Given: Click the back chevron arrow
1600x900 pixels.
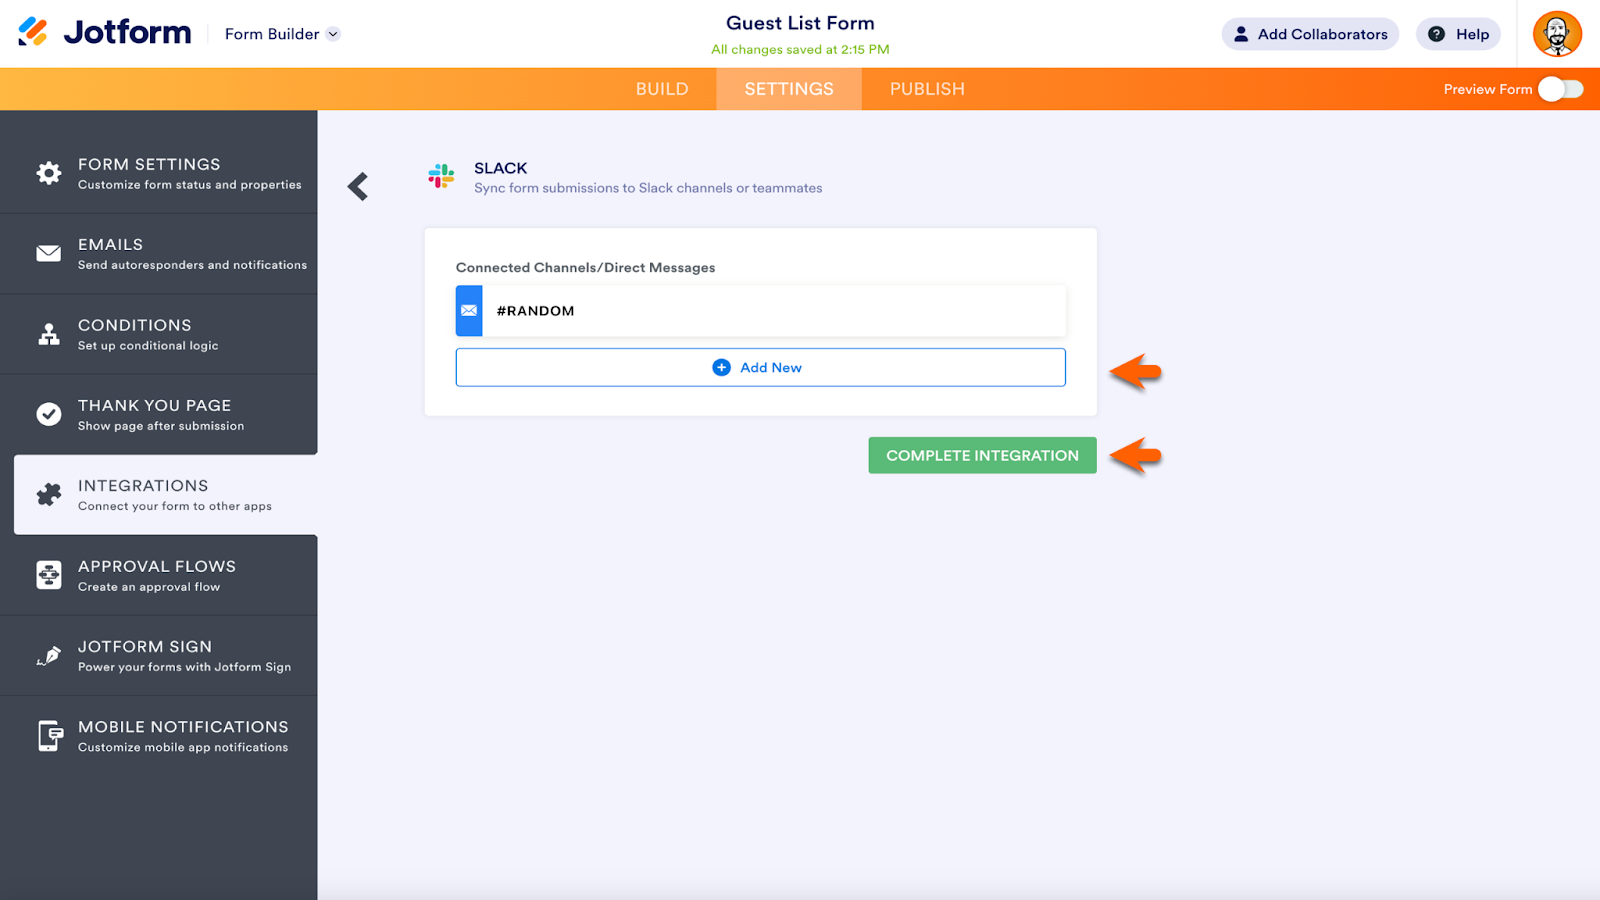Looking at the screenshot, I should coord(358,186).
